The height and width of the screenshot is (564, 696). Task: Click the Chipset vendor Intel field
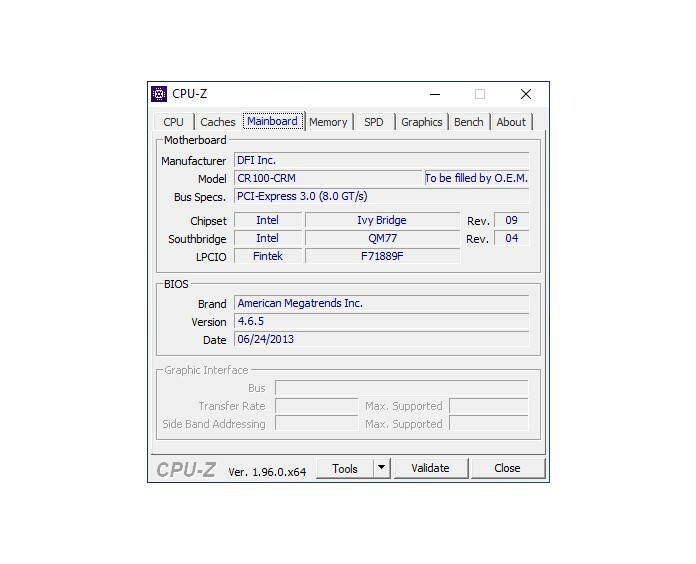[x=268, y=220]
